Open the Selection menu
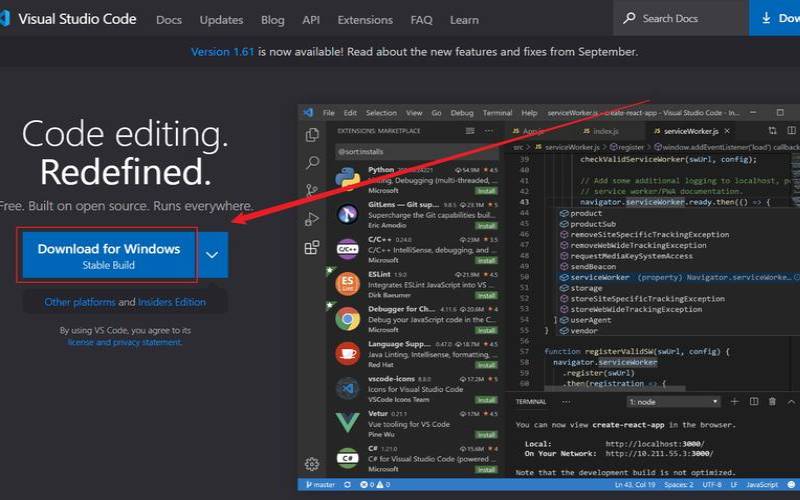The height and width of the screenshot is (500, 800). point(381,113)
